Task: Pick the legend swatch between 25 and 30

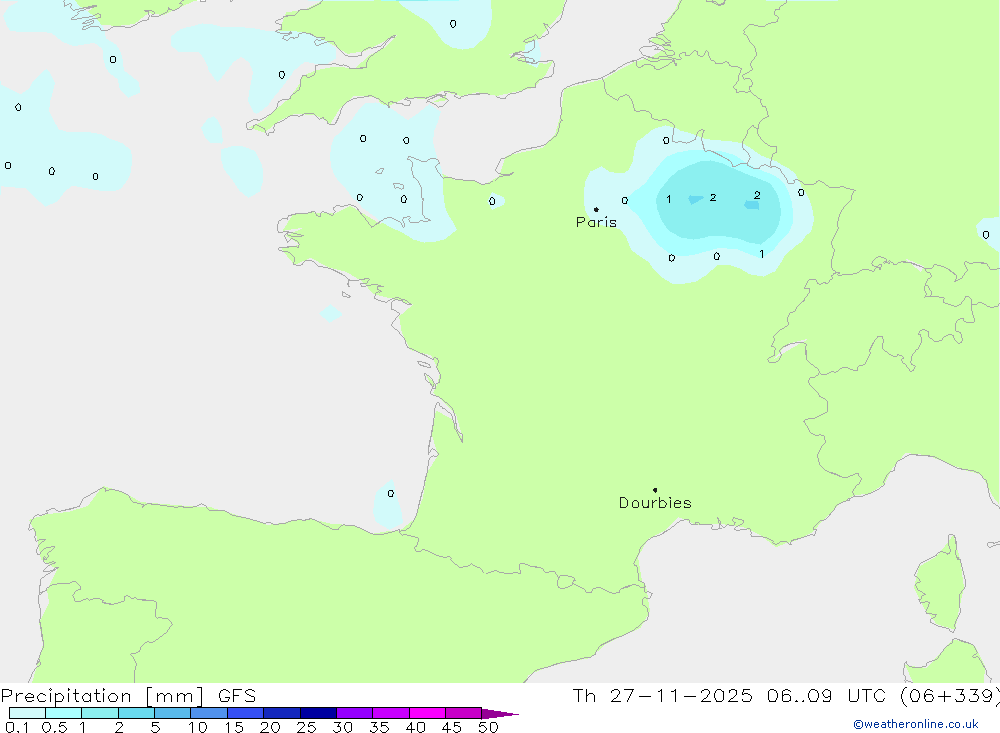Action: (318, 713)
